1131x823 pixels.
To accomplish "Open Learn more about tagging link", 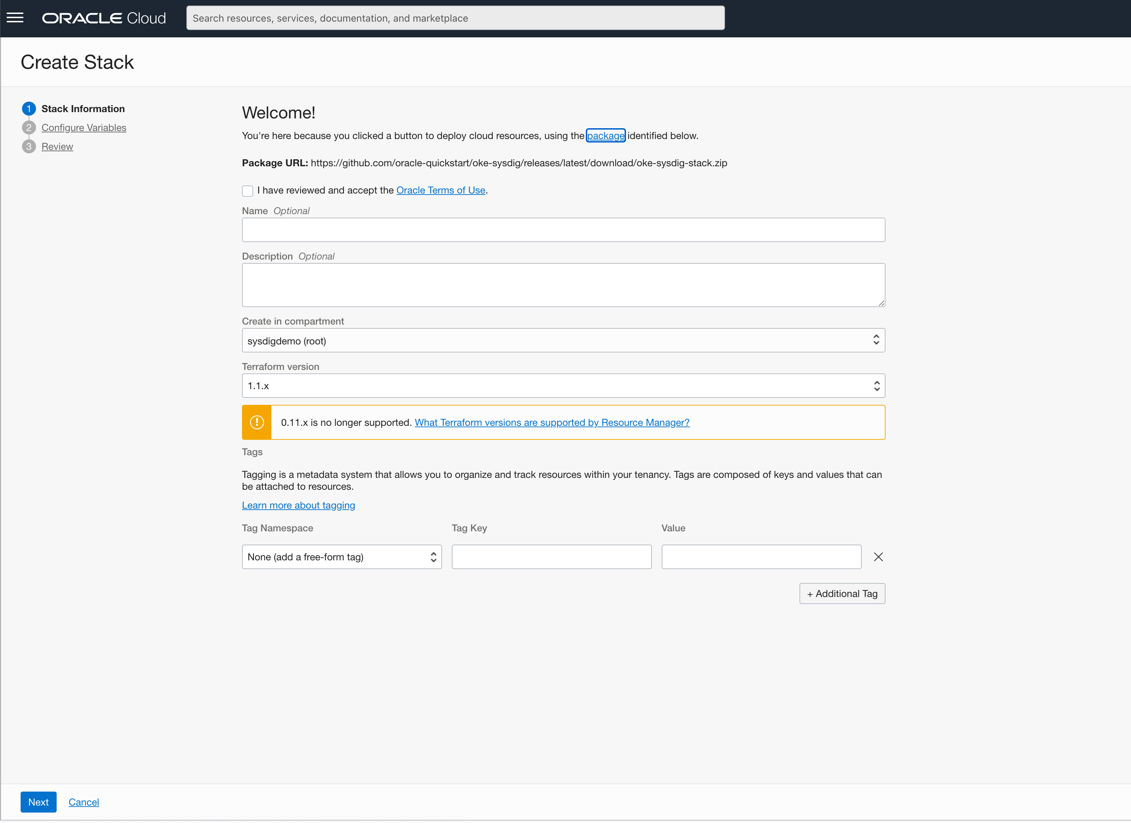I will coord(299,506).
